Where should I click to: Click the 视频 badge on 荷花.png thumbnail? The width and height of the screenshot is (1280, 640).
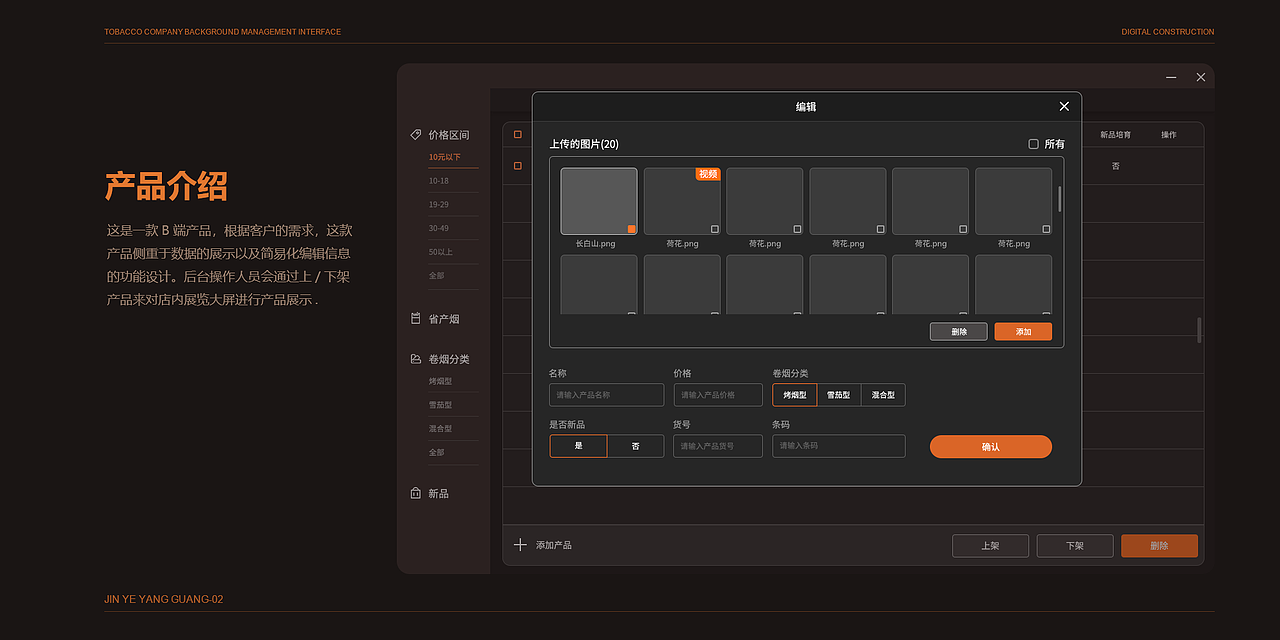pos(709,174)
